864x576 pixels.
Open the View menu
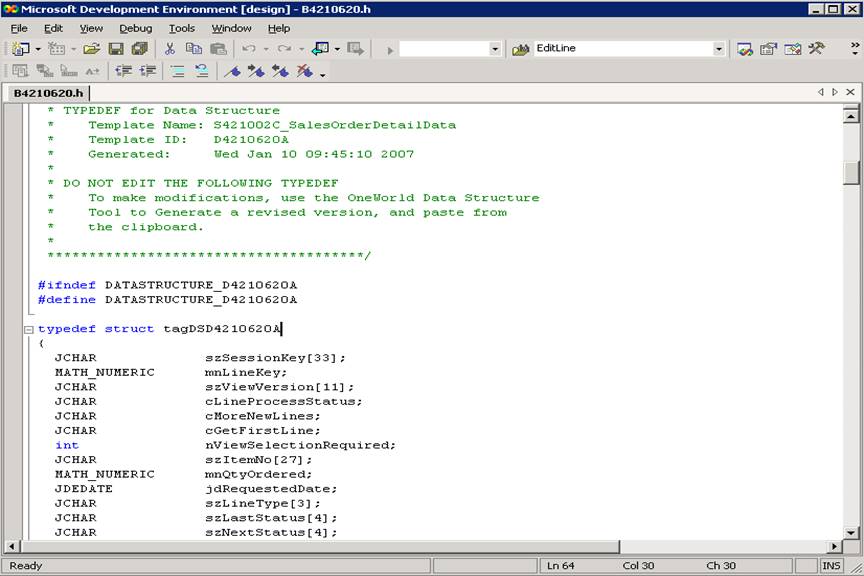tap(91, 28)
